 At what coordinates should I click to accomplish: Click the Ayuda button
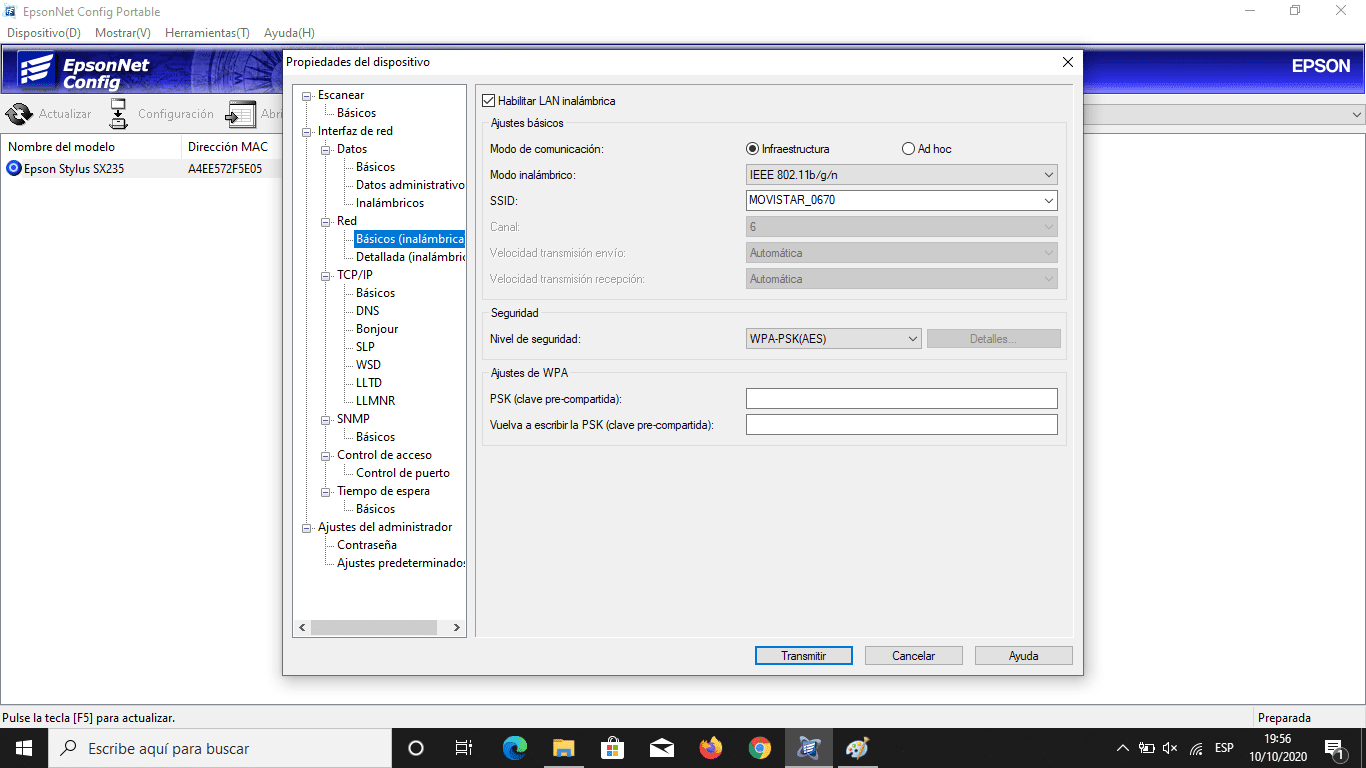(1023, 655)
